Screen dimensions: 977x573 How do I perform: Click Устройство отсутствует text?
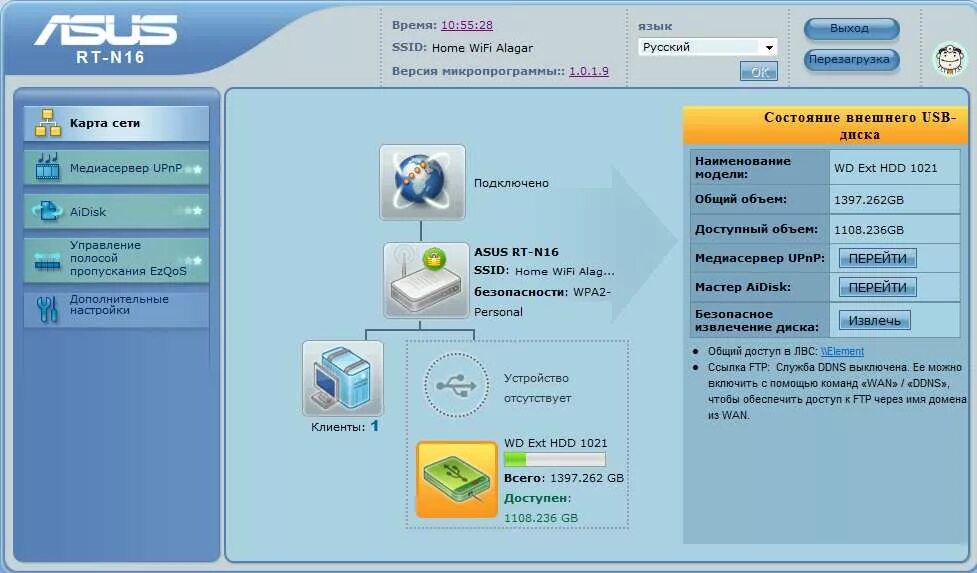(x=538, y=388)
